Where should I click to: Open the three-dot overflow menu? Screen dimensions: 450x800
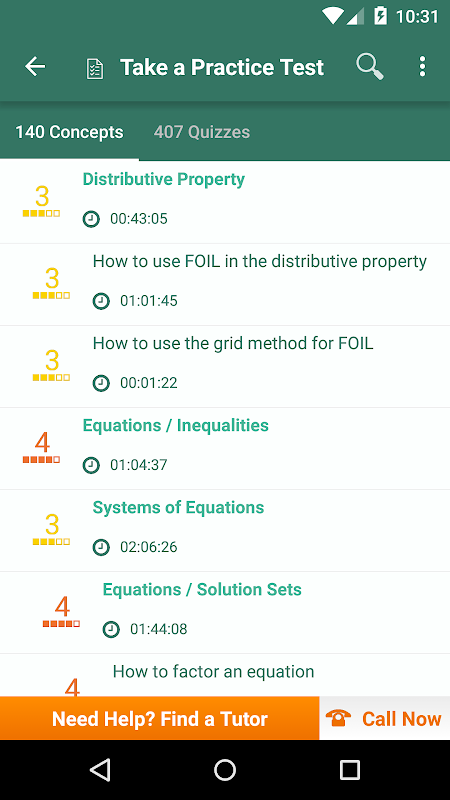(x=422, y=67)
